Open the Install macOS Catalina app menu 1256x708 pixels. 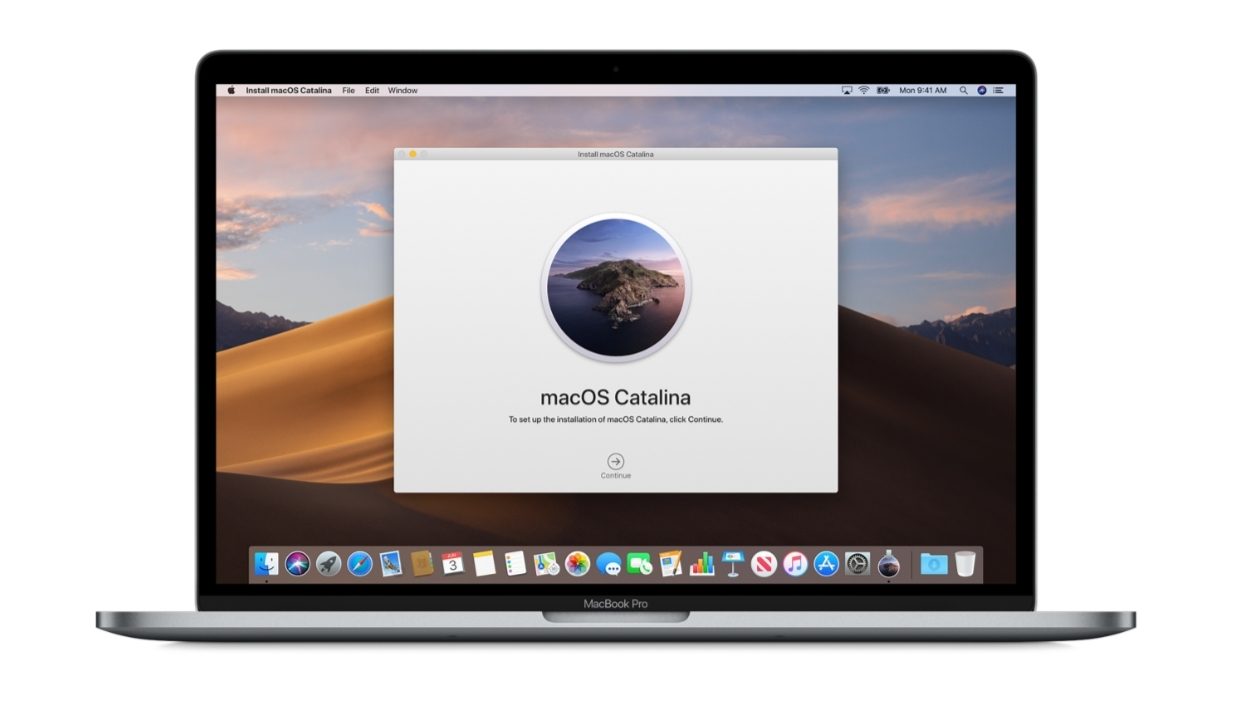pyautogui.click(x=289, y=90)
